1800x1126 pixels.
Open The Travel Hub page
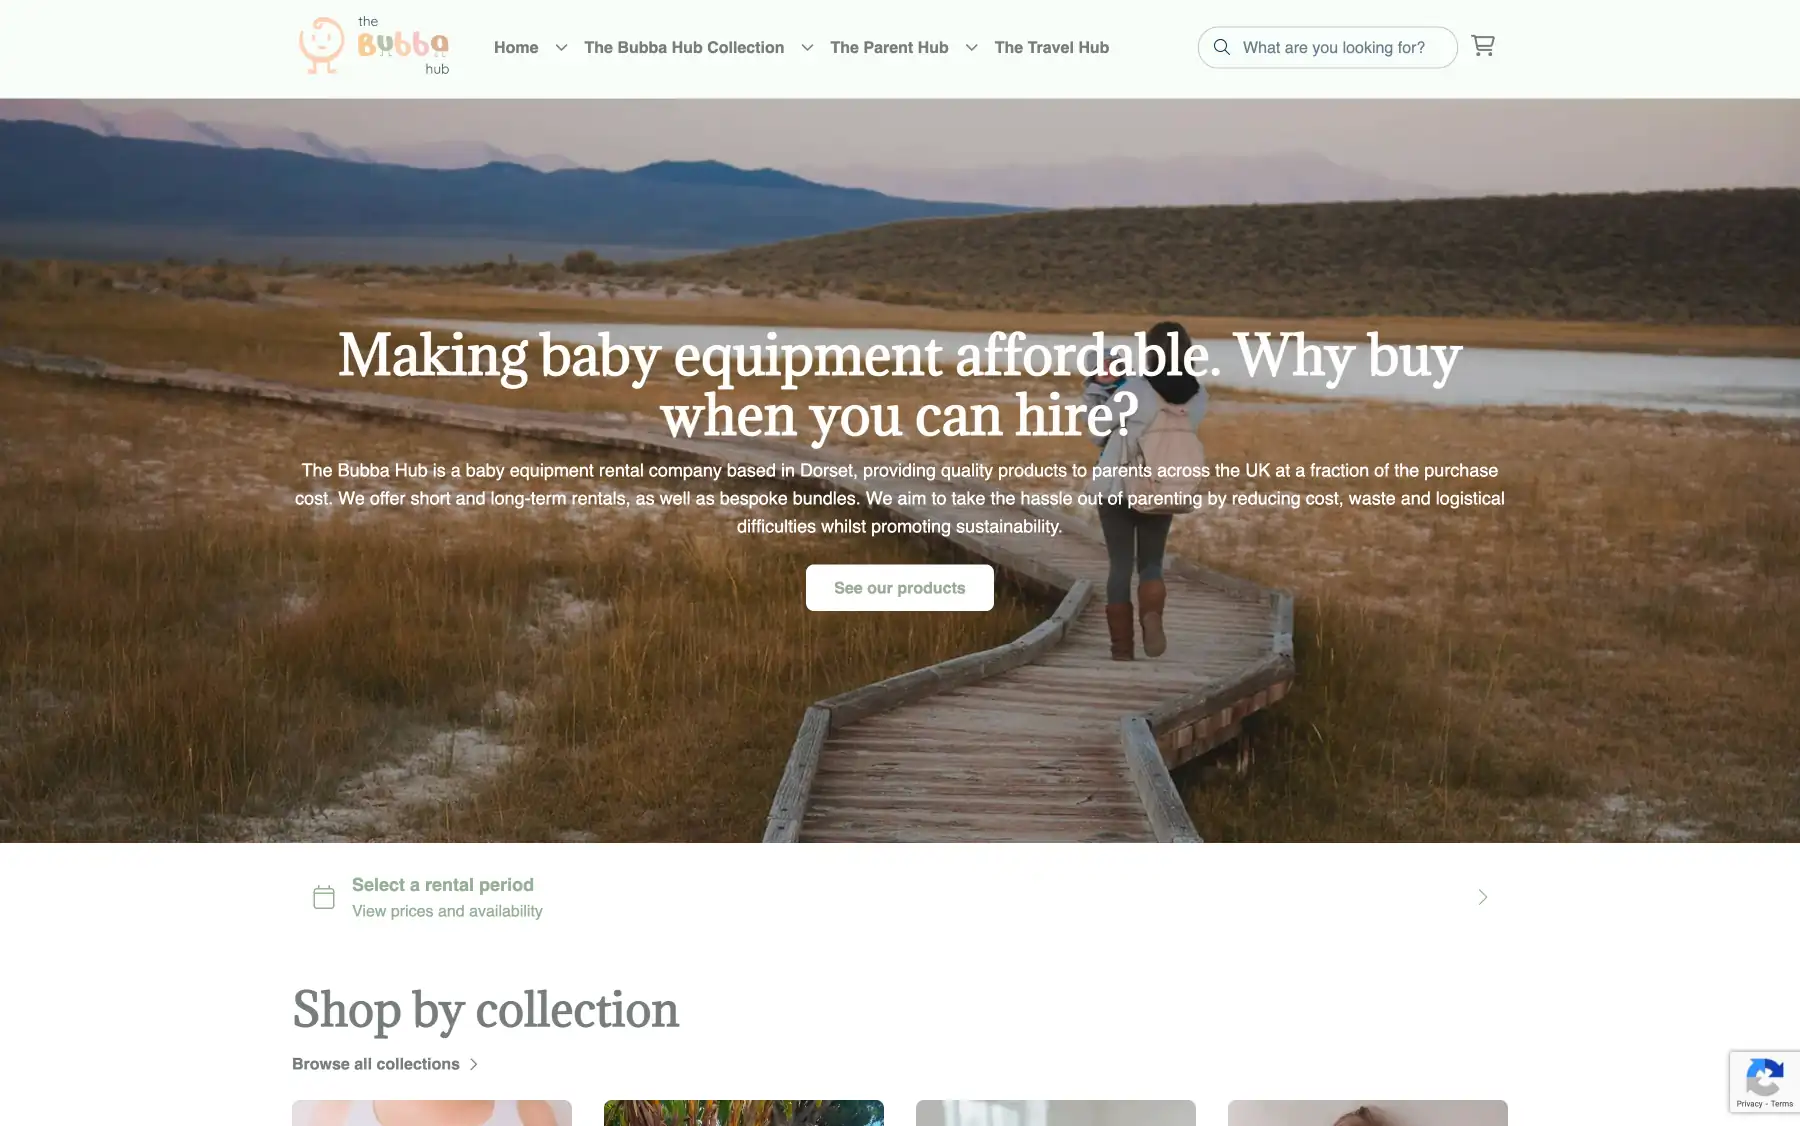click(1051, 47)
